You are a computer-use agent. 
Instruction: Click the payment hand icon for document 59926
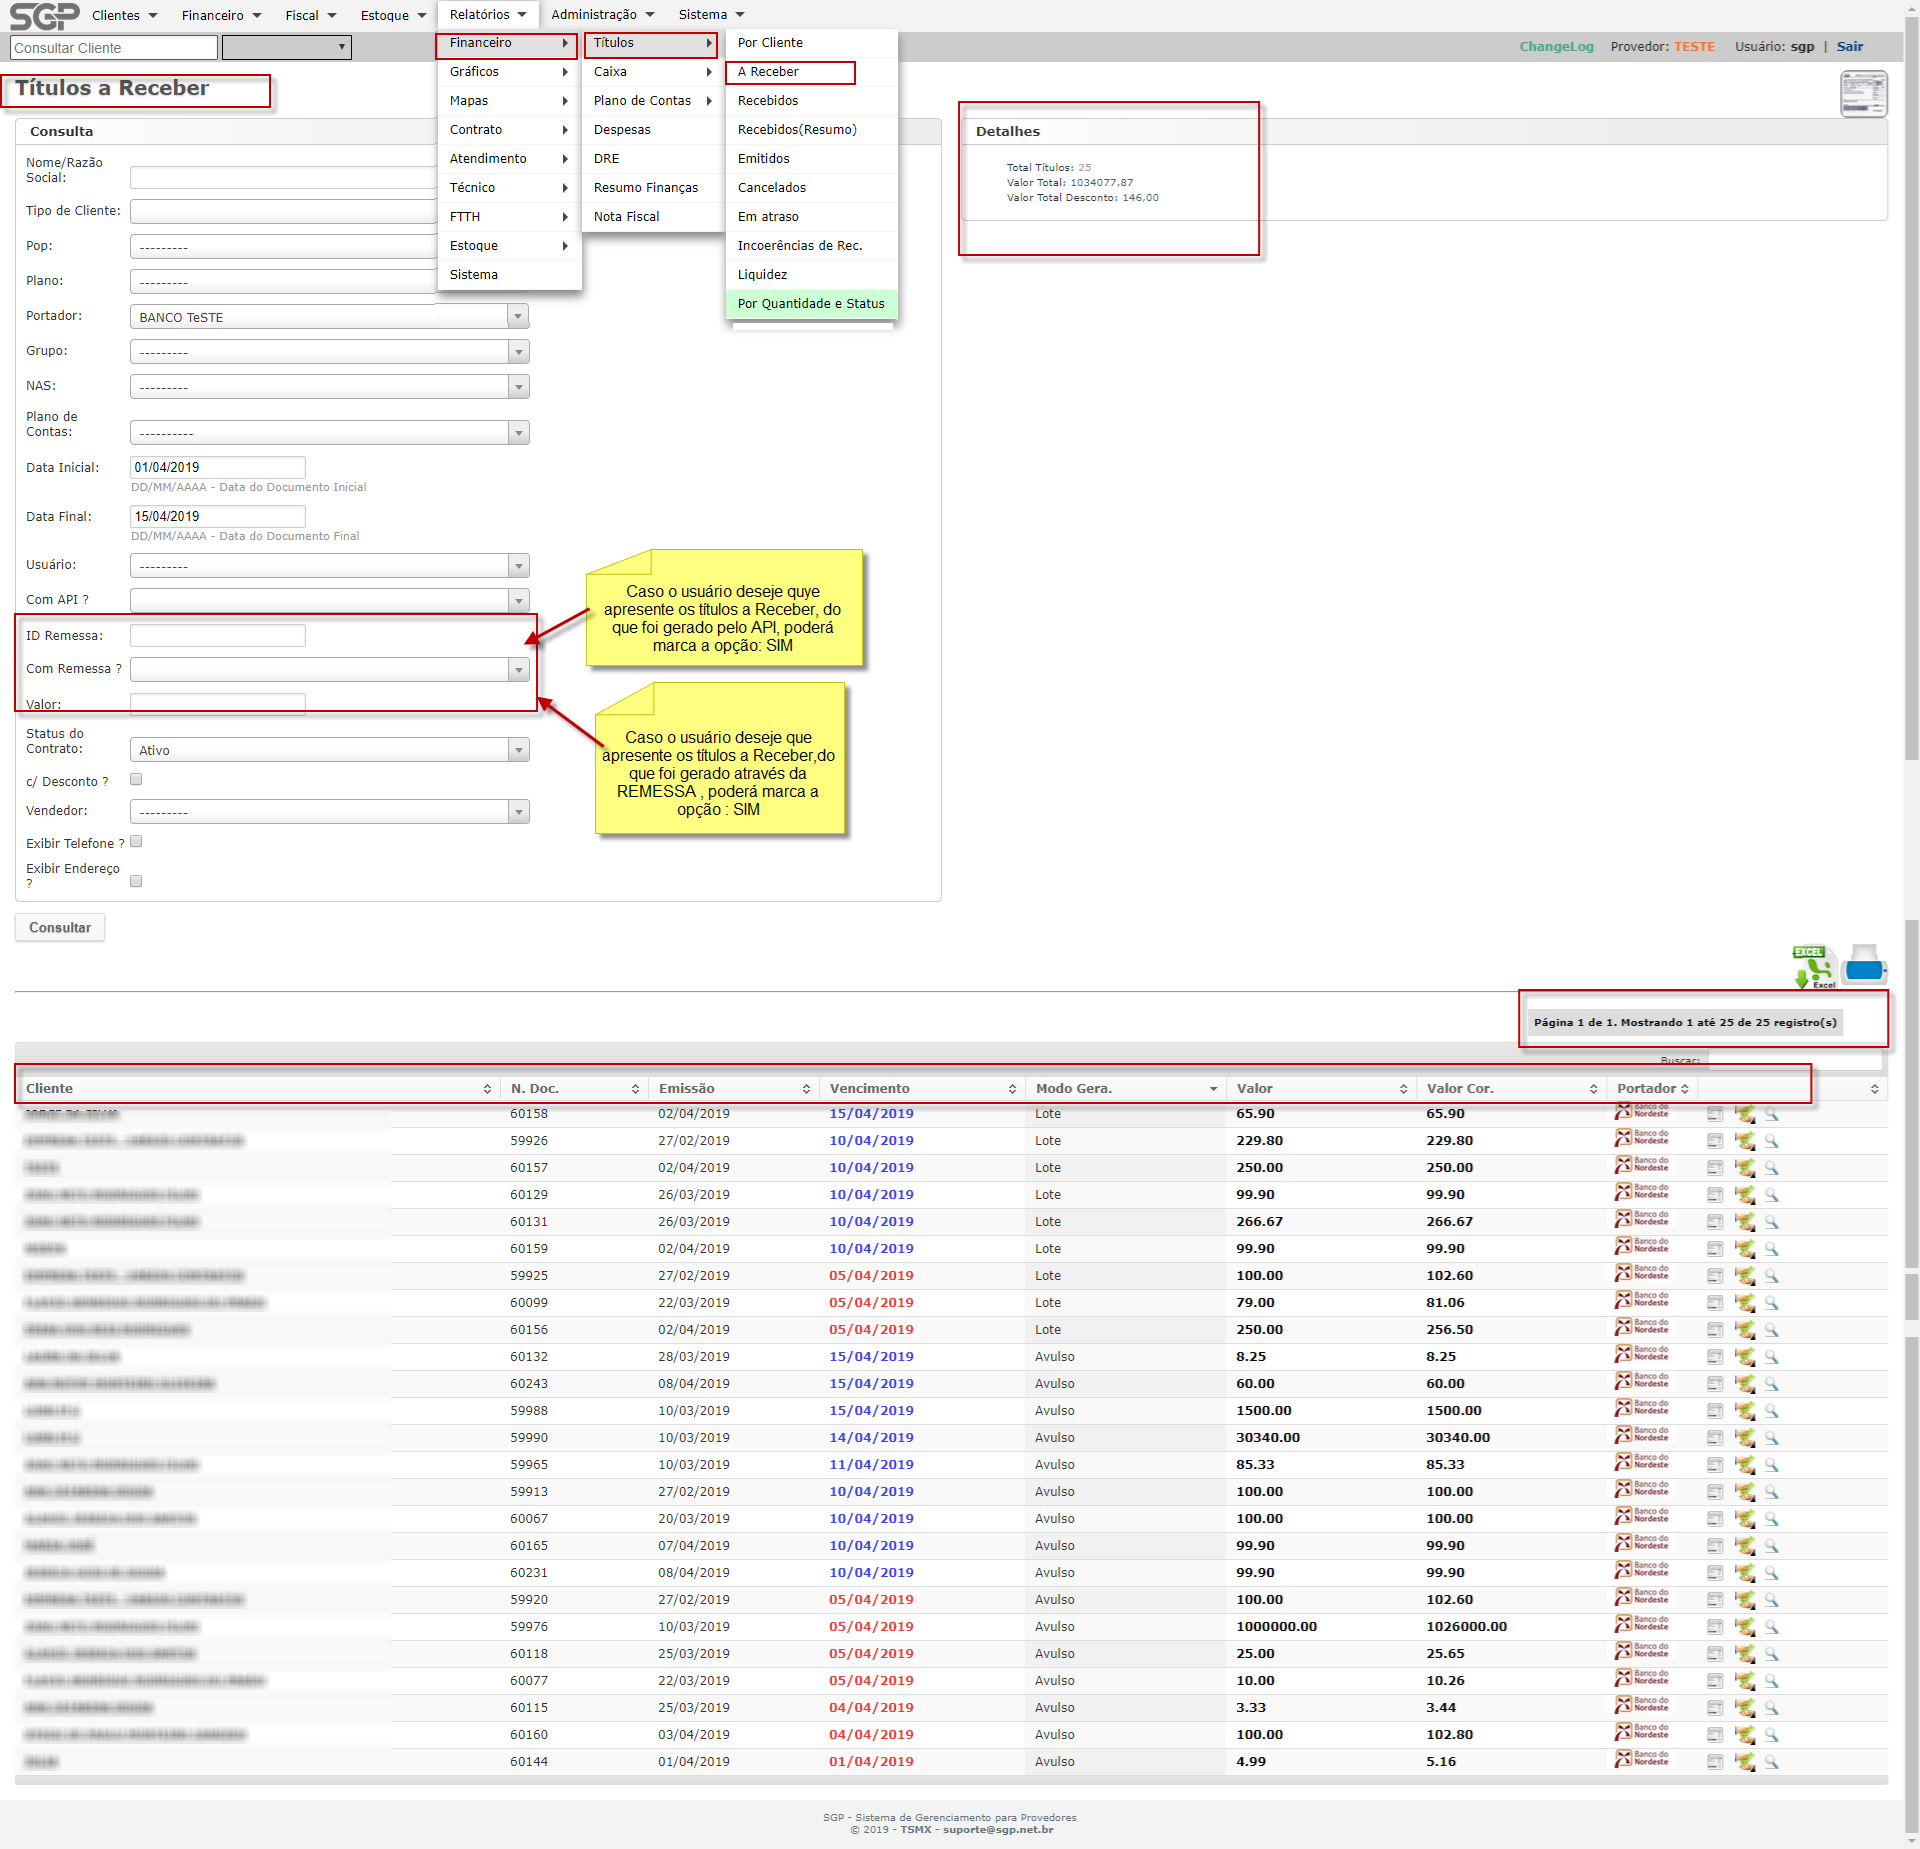point(1745,1141)
